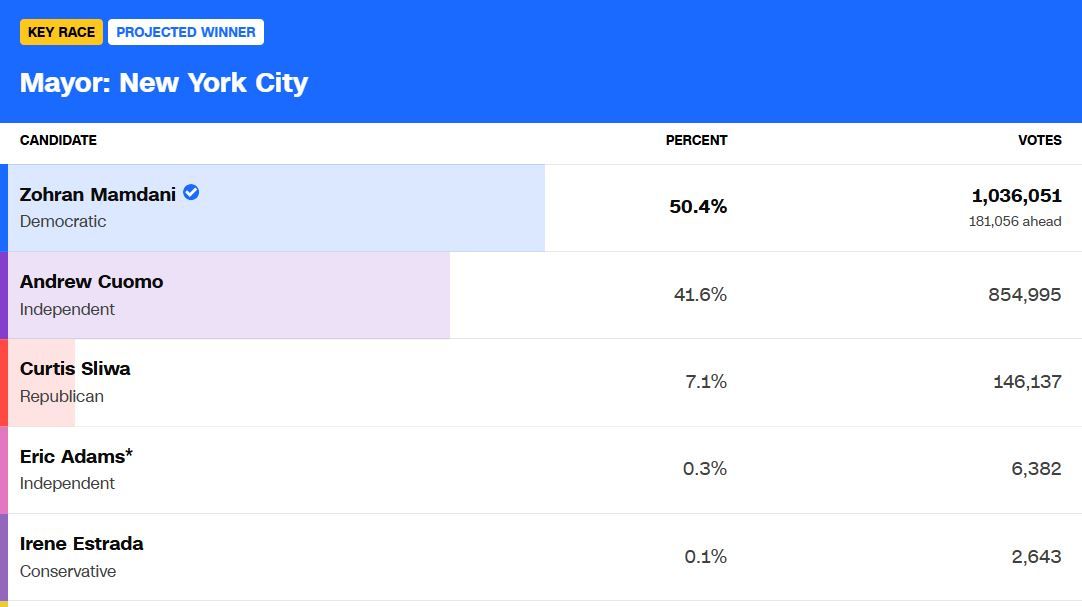Click the 181,056 ahead label
This screenshot has height=607, width=1082.
point(1015,221)
